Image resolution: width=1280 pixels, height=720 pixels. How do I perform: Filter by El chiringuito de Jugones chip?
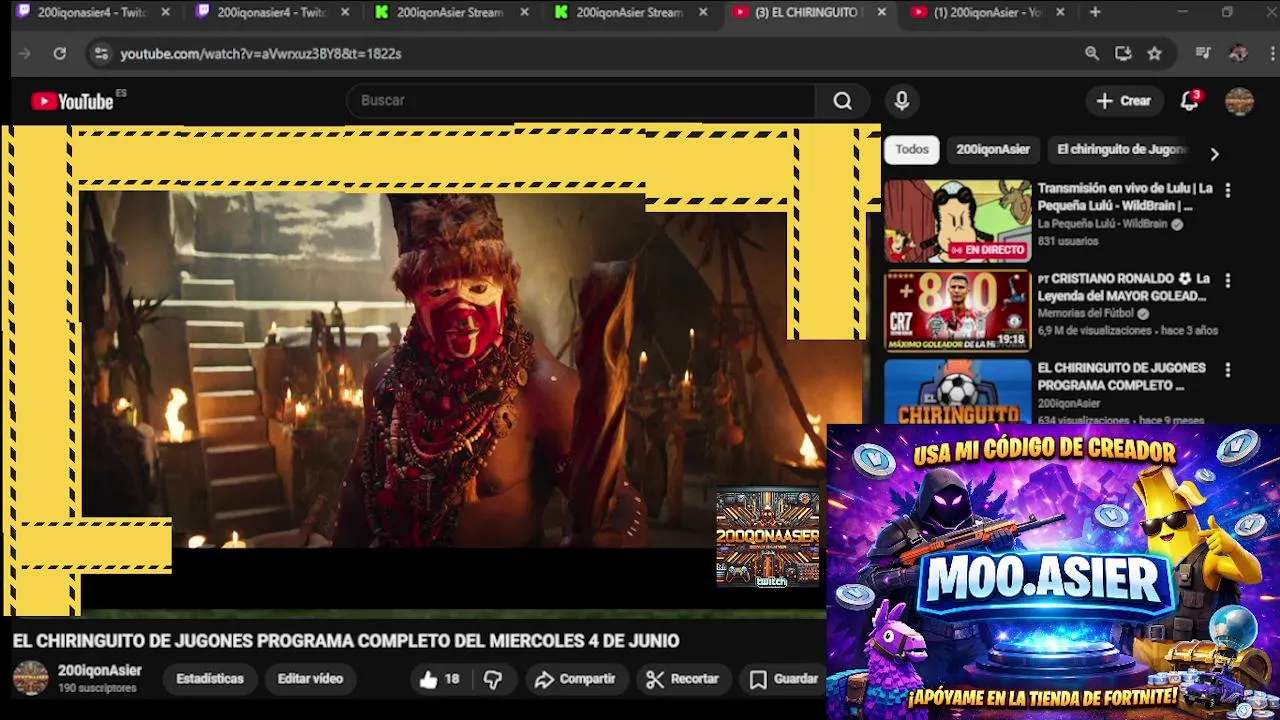click(x=1122, y=150)
